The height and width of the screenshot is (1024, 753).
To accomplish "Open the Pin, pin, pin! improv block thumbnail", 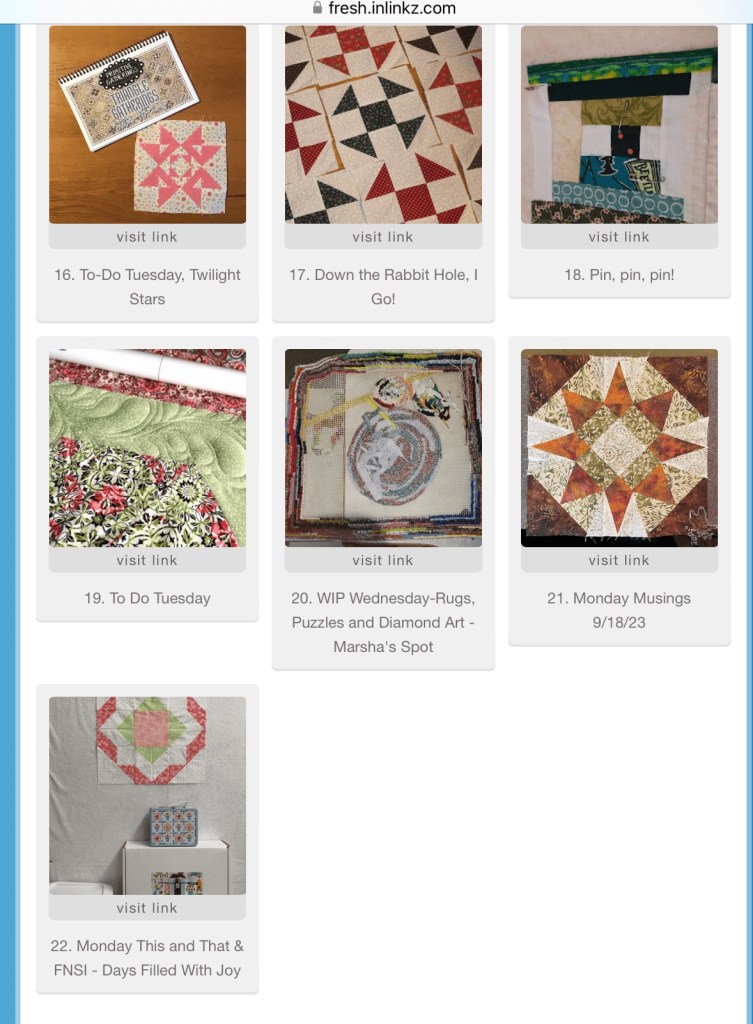I will tap(619, 125).
